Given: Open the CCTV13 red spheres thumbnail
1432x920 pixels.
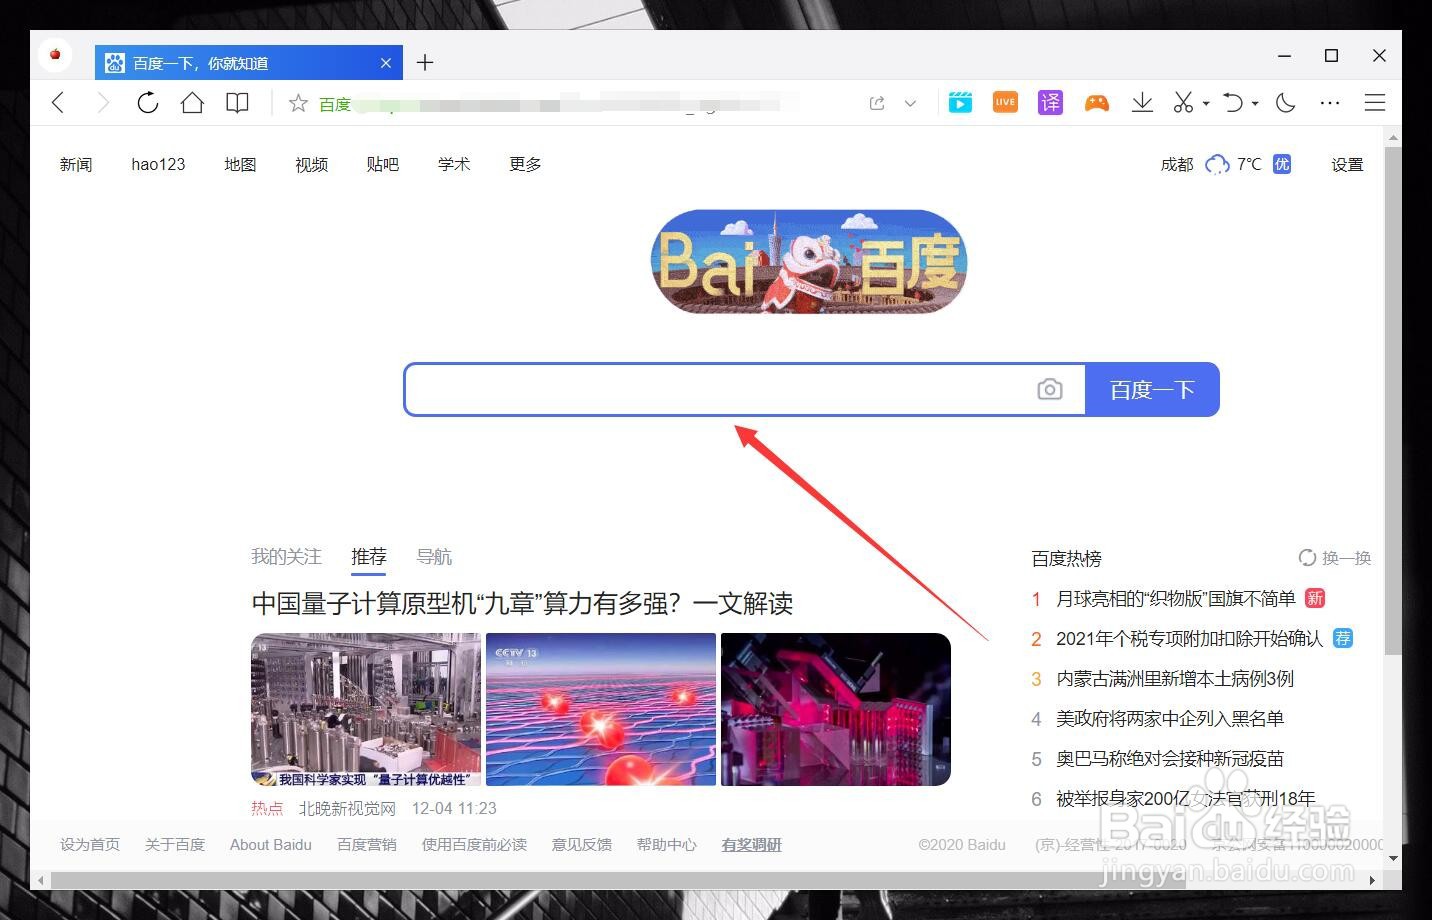Looking at the screenshot, I should [x=601, y=709].
